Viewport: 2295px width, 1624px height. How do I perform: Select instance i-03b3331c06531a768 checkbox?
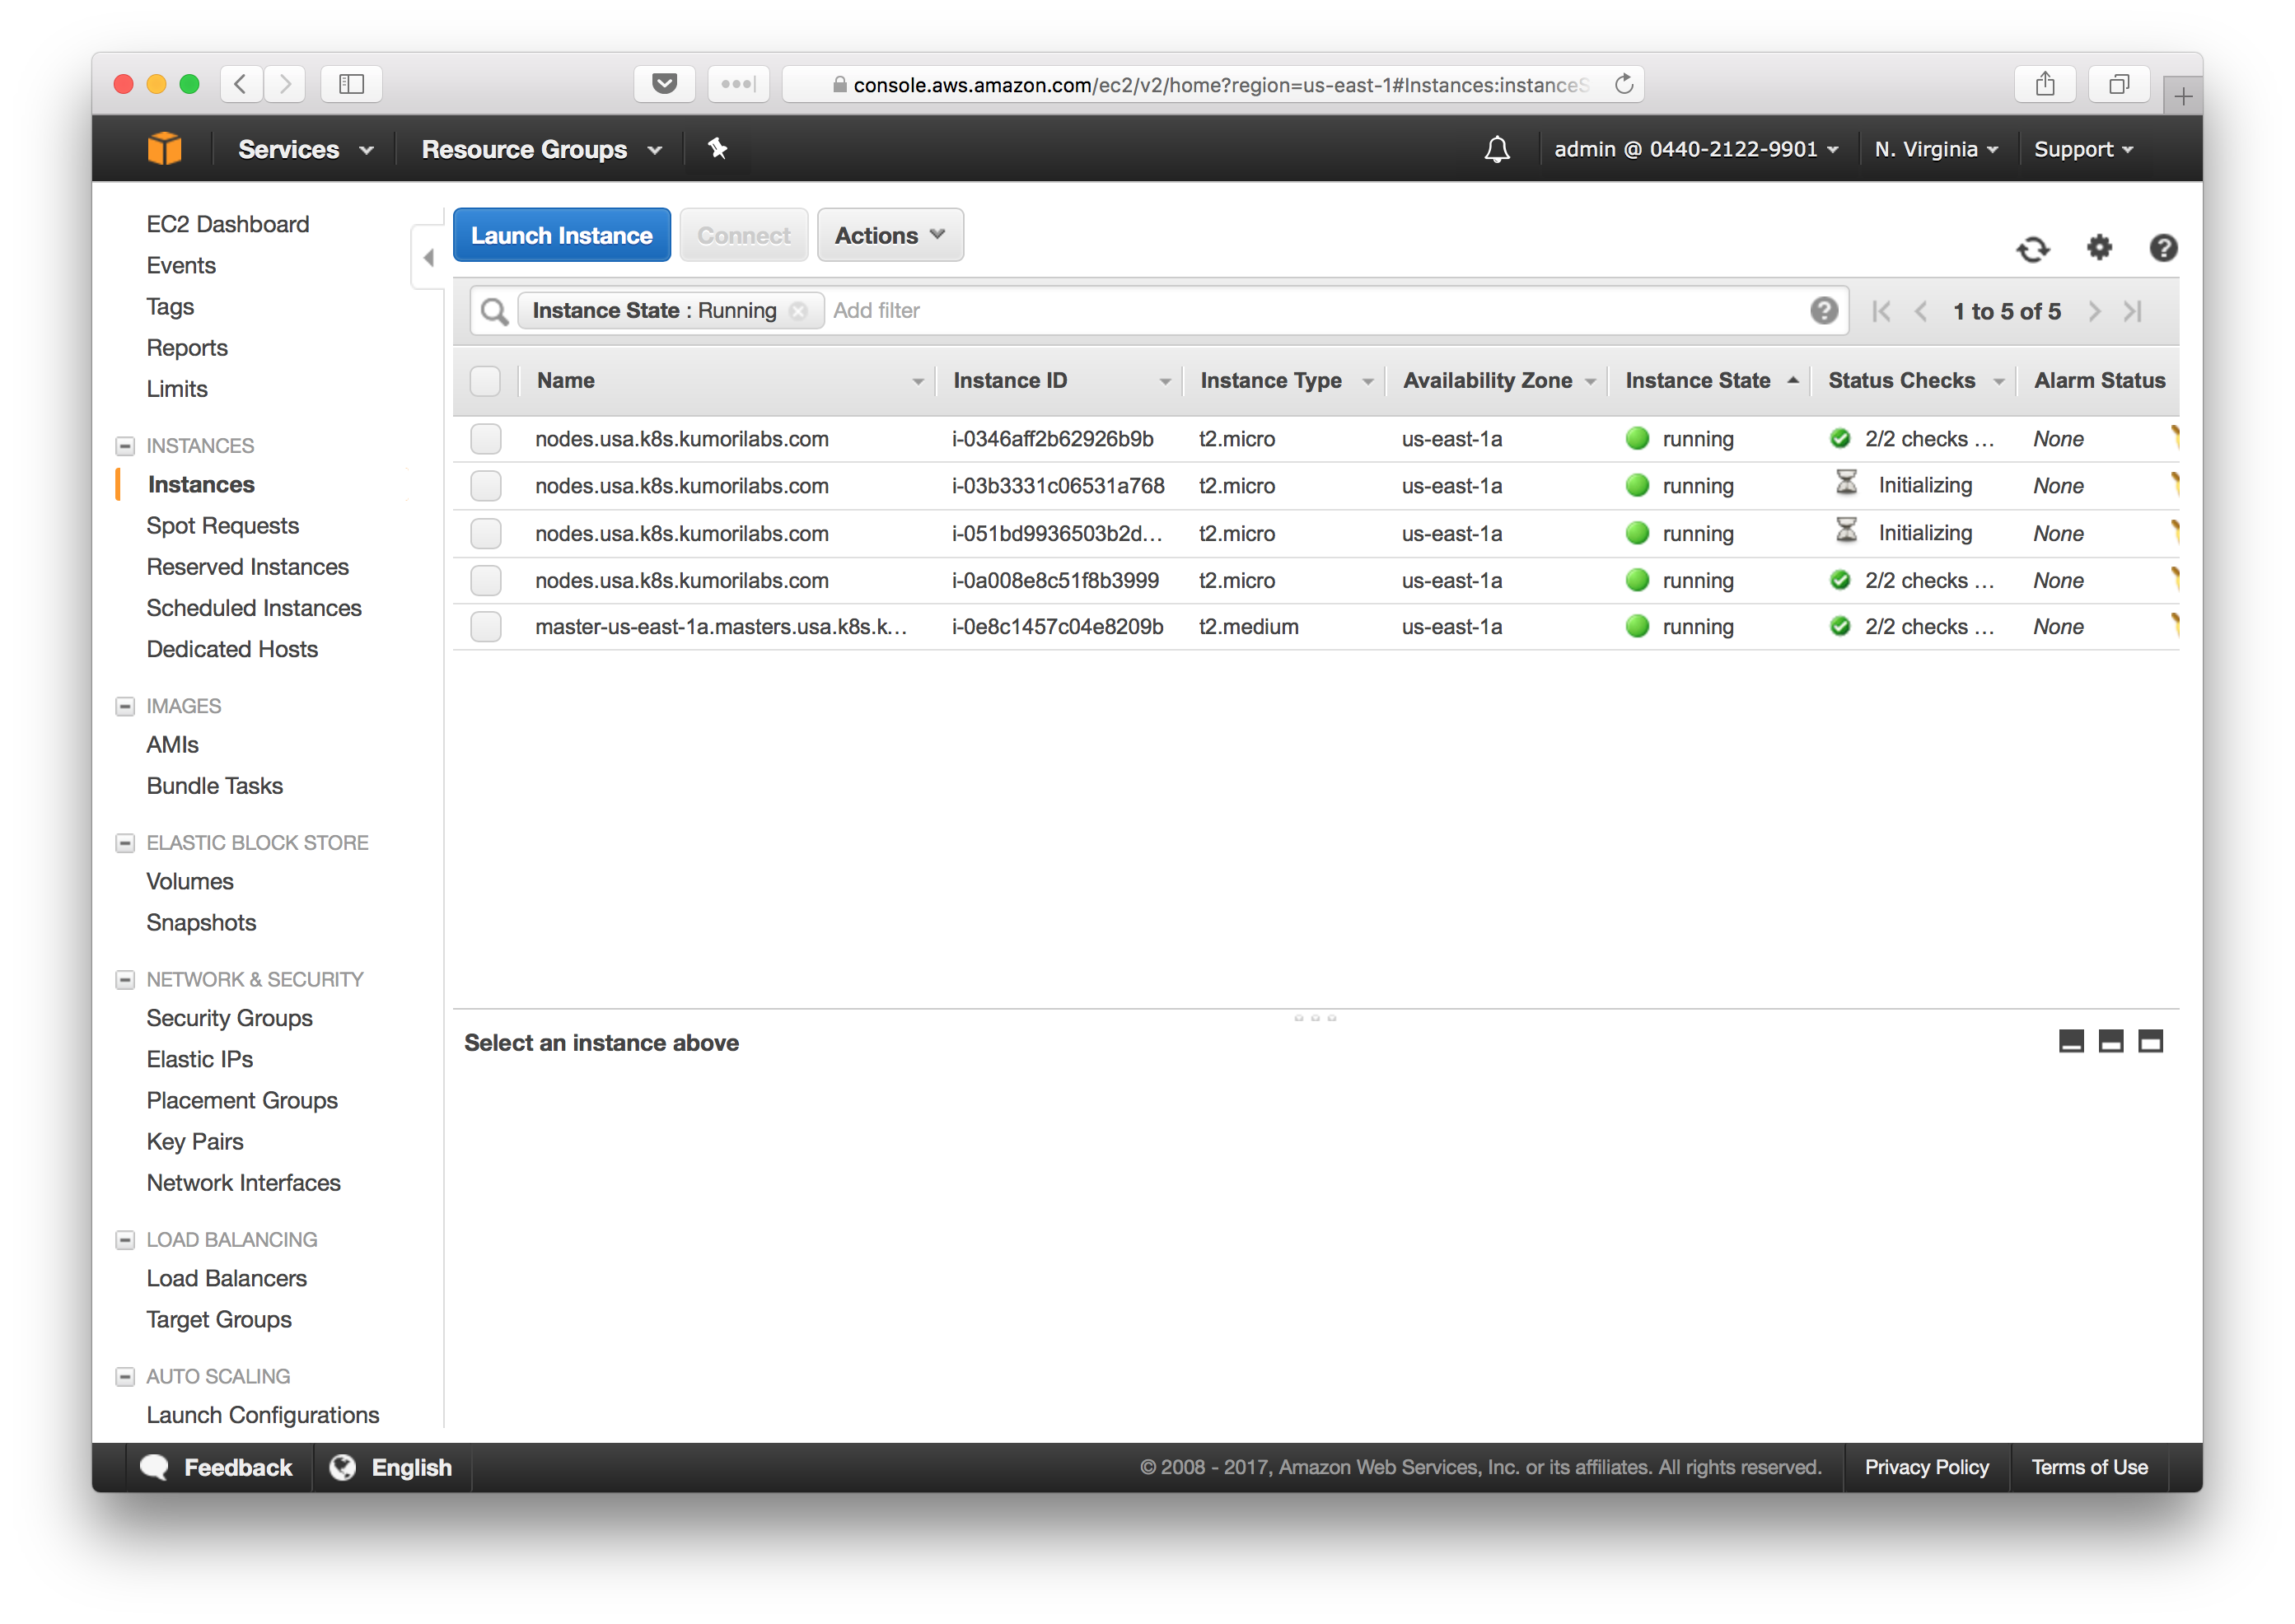click(485, 486)
